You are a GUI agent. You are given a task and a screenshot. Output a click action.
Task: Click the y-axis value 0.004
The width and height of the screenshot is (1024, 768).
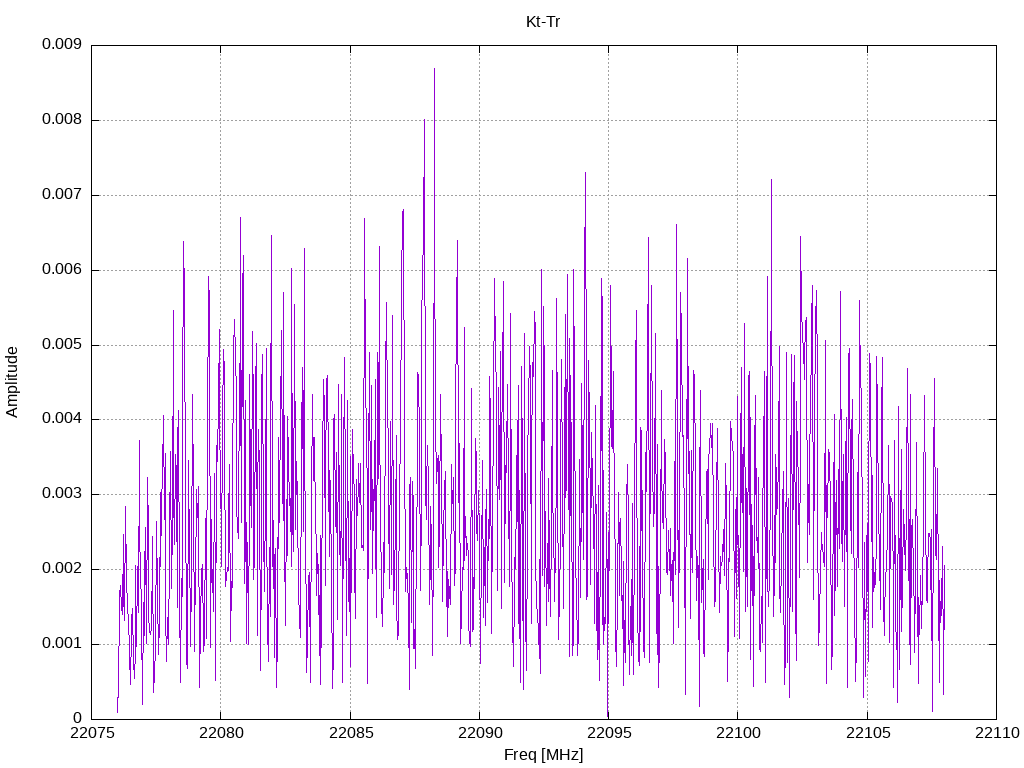click(x=62, y=419)
